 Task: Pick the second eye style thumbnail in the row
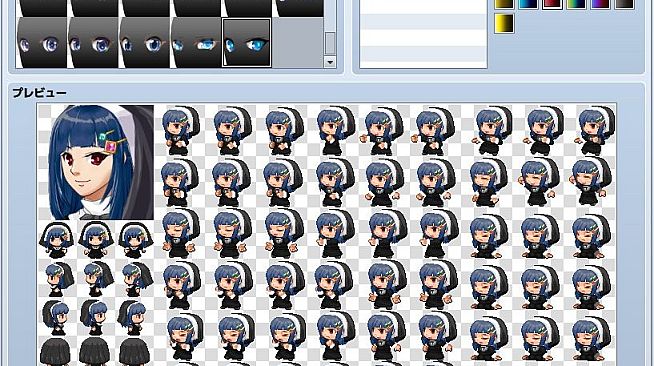tap(93, 43)
